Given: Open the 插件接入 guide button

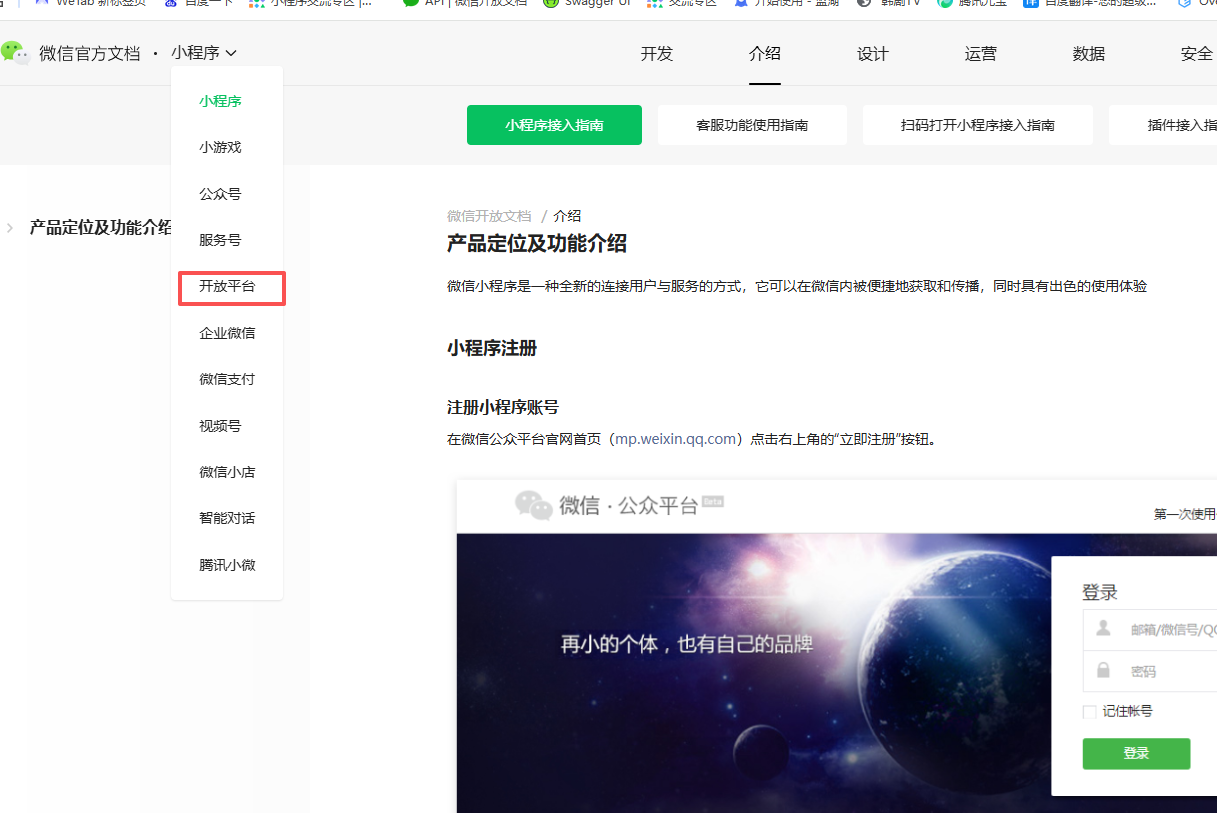Looking at the screenshot, I should tap(1163, 125).
